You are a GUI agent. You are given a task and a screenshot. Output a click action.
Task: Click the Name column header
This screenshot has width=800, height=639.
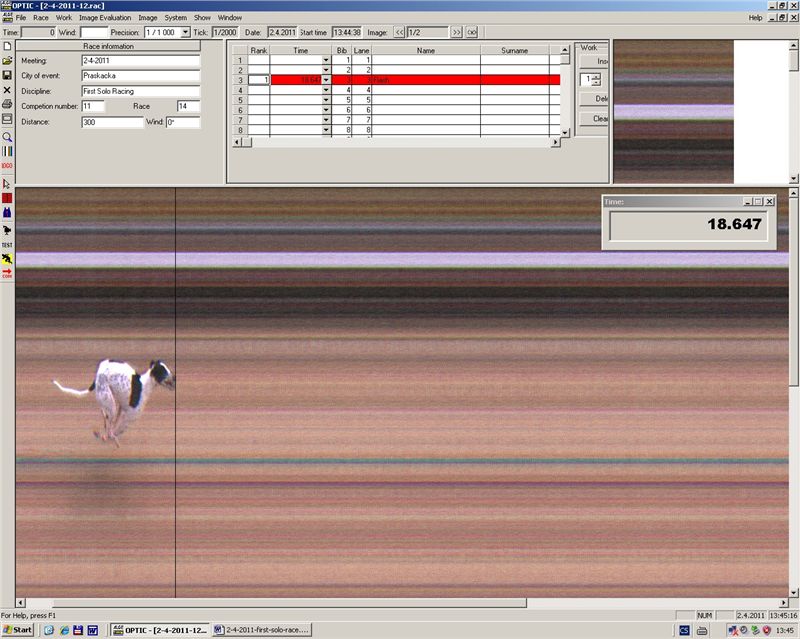(x=426, y=51)
